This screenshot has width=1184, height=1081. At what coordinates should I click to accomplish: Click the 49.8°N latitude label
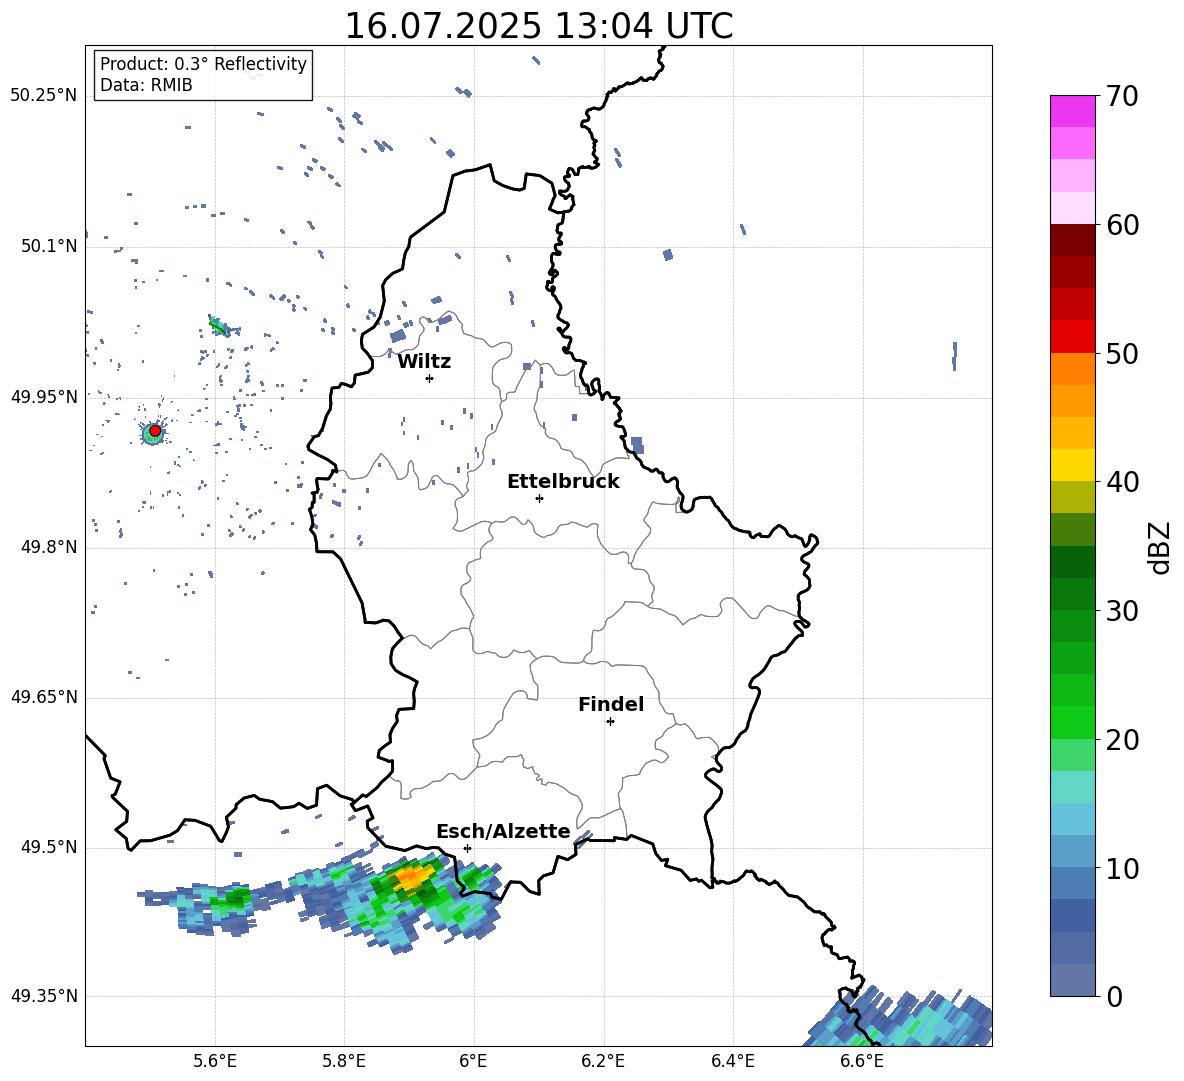click(49, 547)
